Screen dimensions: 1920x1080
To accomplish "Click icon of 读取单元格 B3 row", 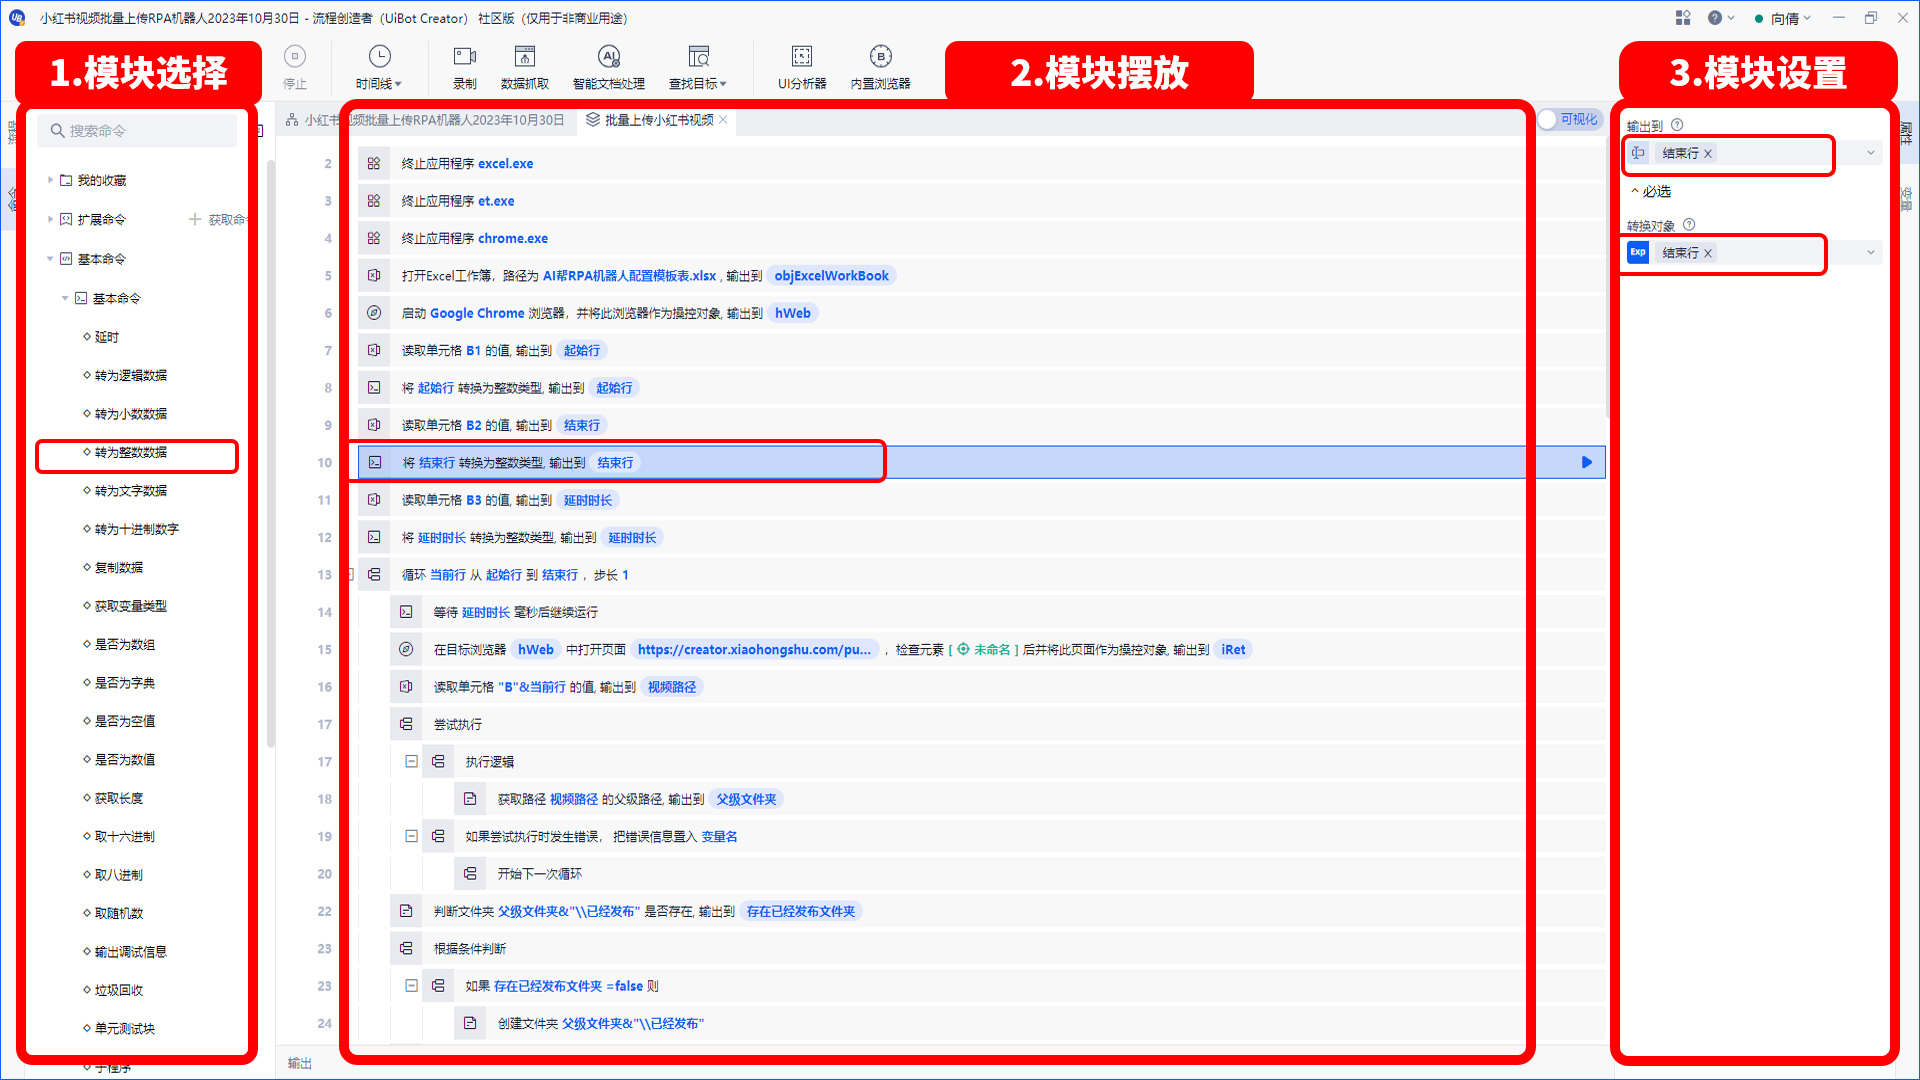I will pos(374,500).
